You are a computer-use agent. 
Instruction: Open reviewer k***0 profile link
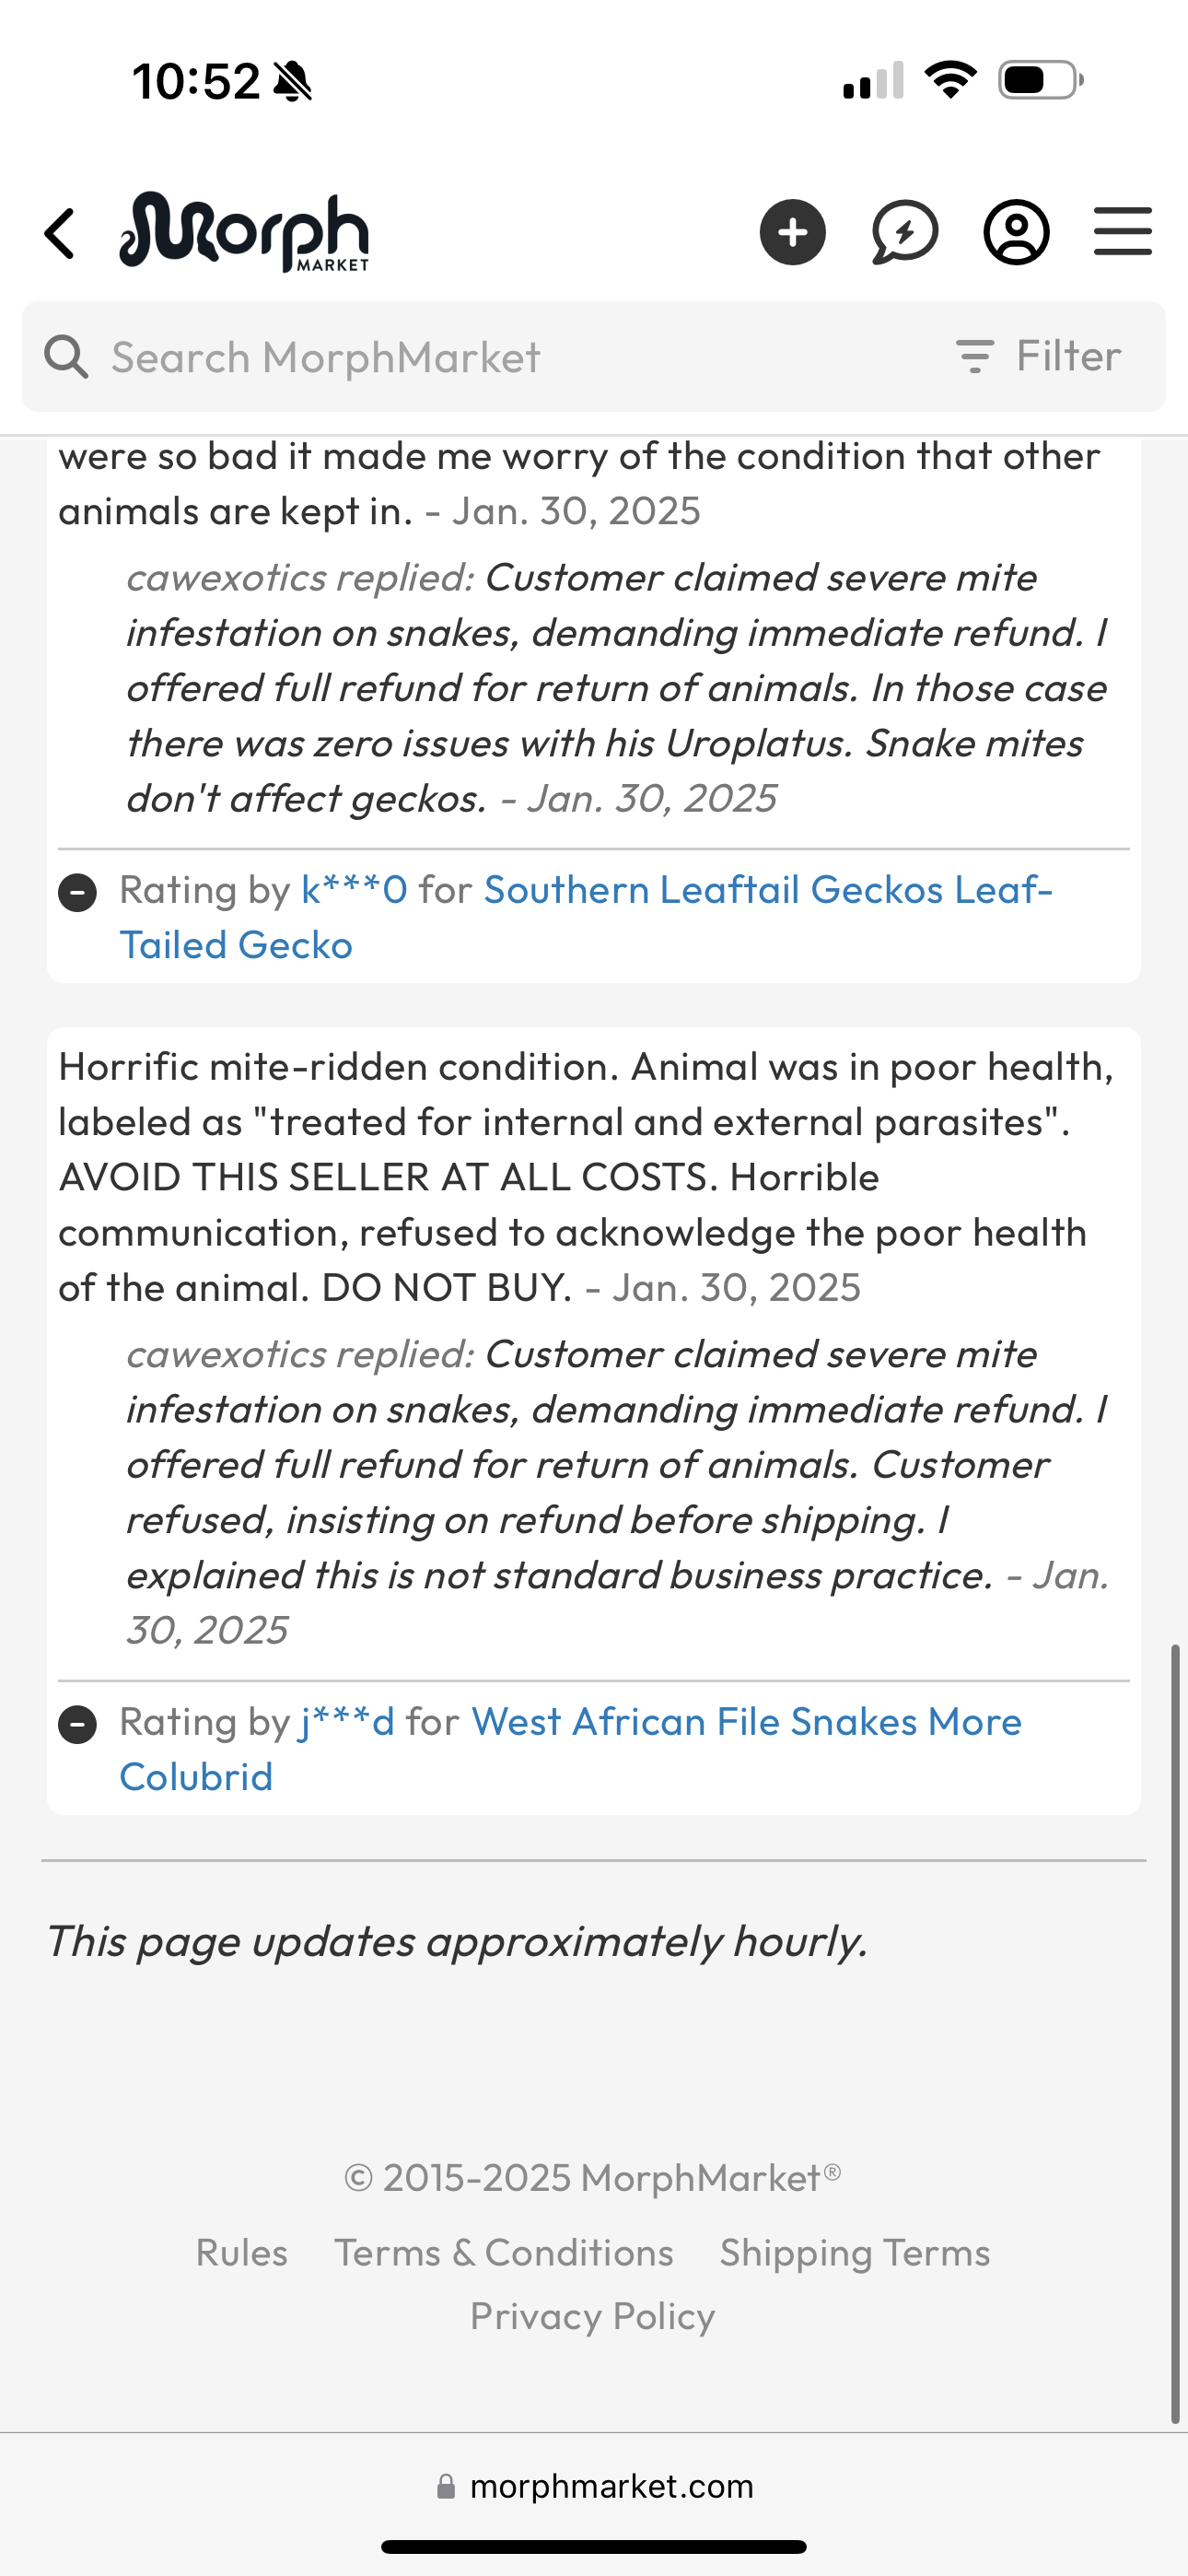pyautogui.click(x=354, y=890)
